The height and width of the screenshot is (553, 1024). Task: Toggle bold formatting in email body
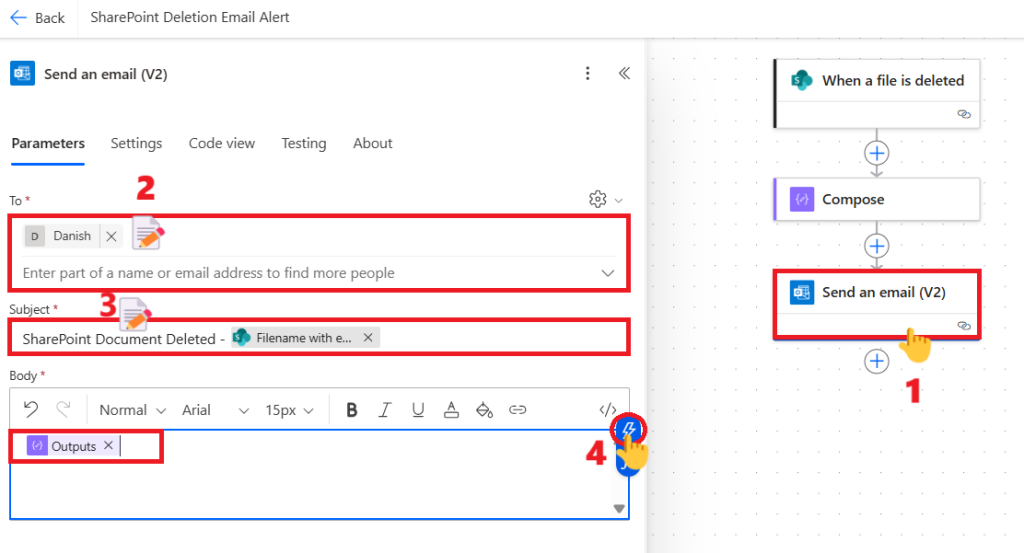coord(352,409)
